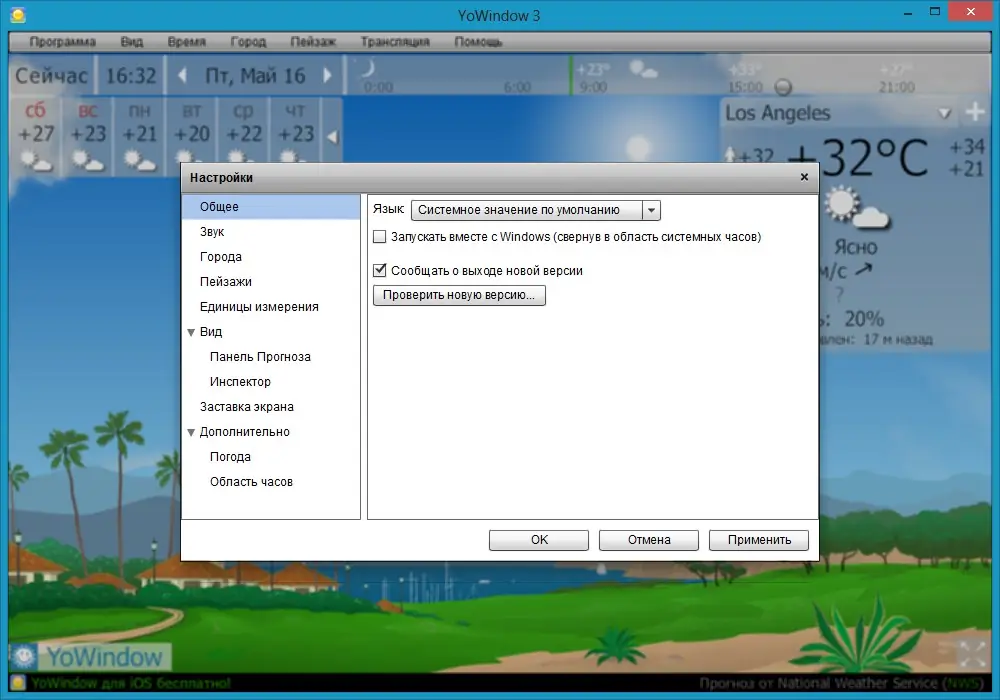Viewport: 1000px width, 700px height.
Task: Confirm settings with OK button
Action: (539, 540)
